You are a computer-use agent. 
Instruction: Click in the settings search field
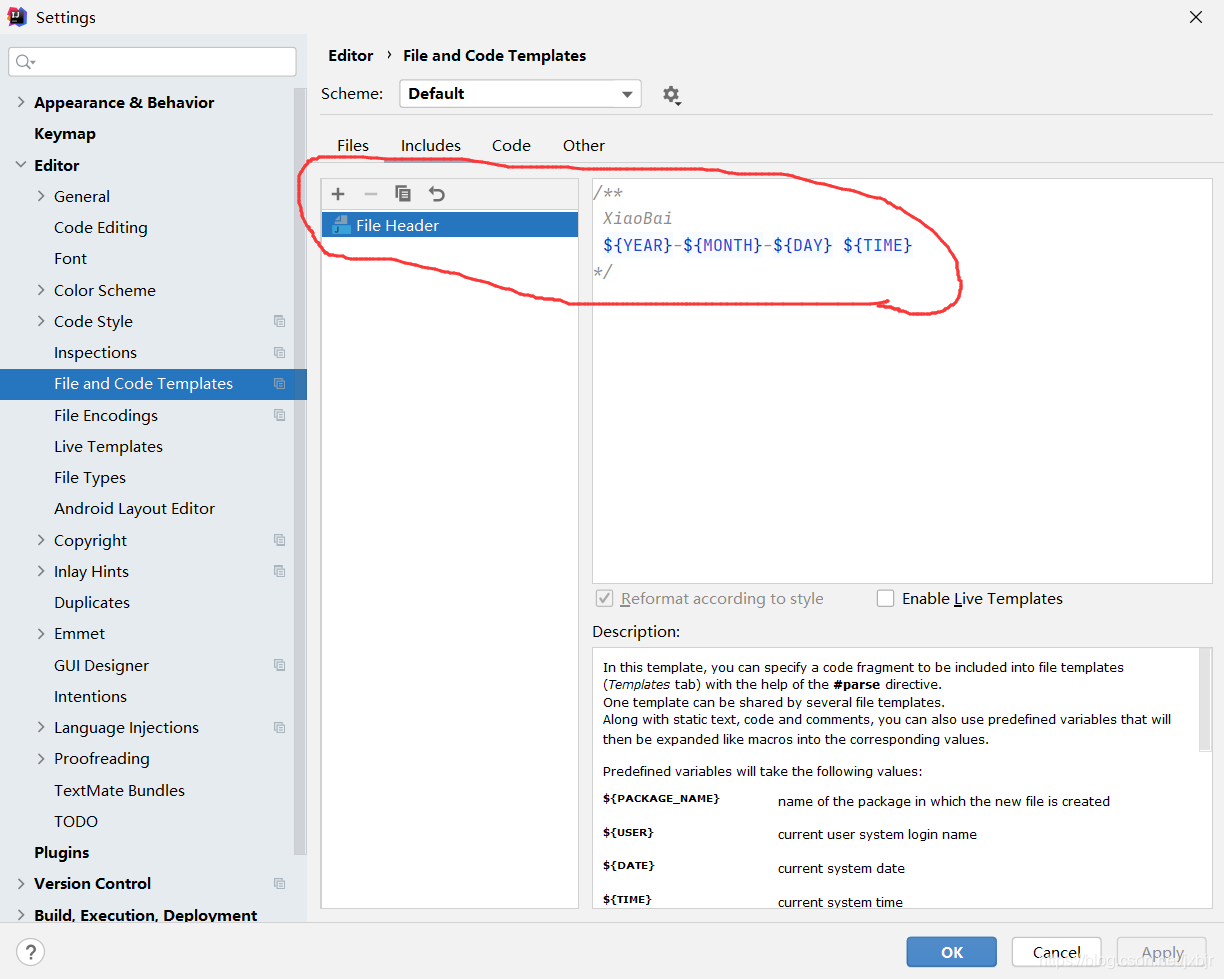153,62
